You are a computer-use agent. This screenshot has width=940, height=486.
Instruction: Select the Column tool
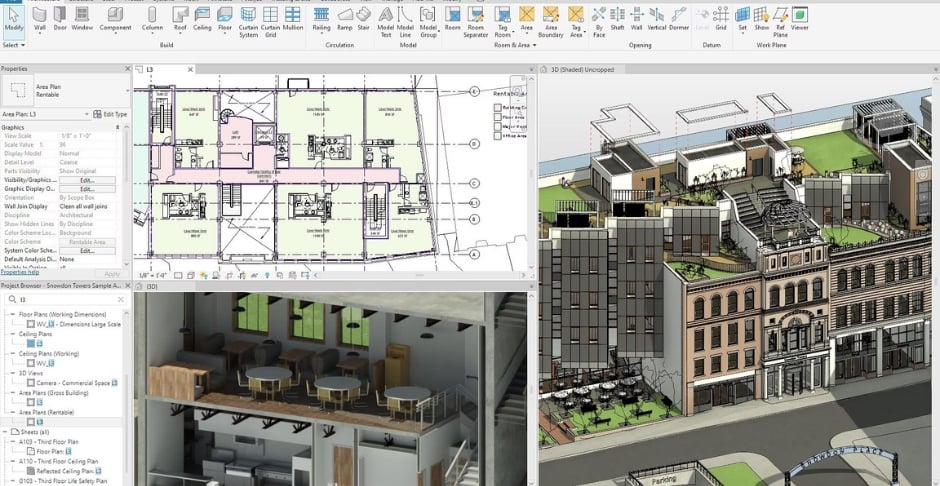[152, 20]
